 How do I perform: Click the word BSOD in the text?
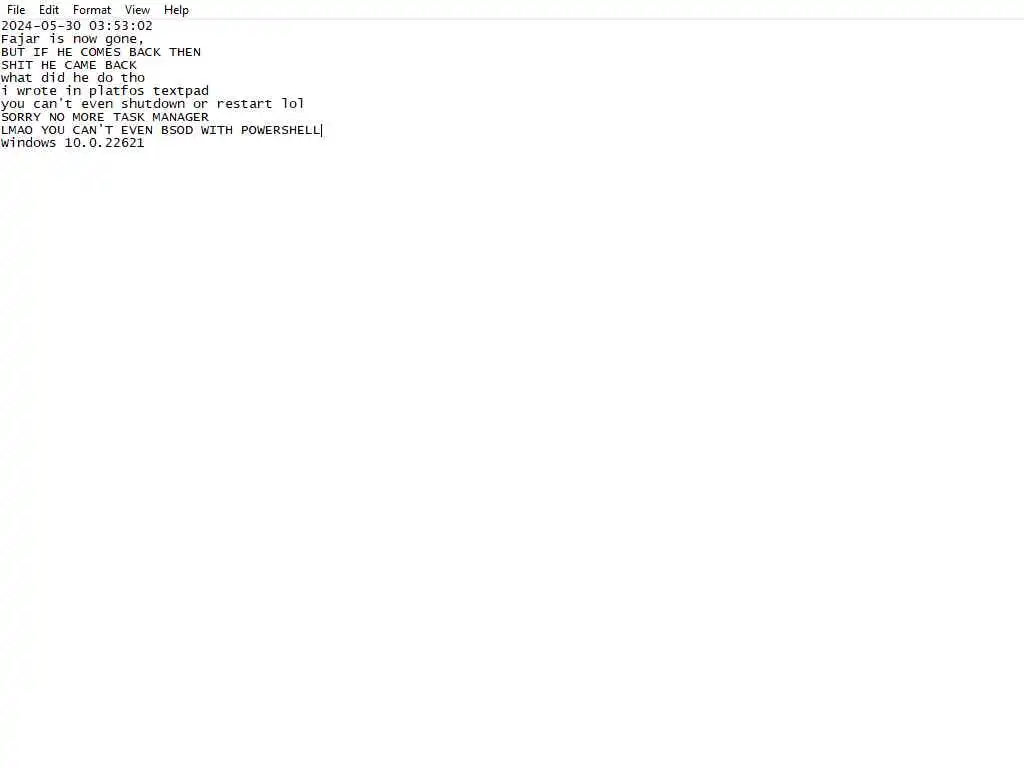[177, 130]
